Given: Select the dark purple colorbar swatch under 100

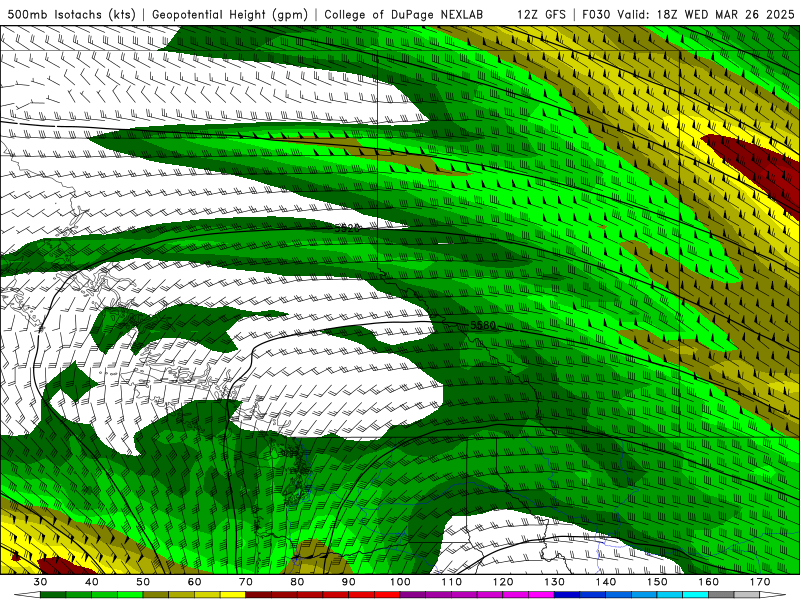Looking at the screenshot, I should (413, 595).
